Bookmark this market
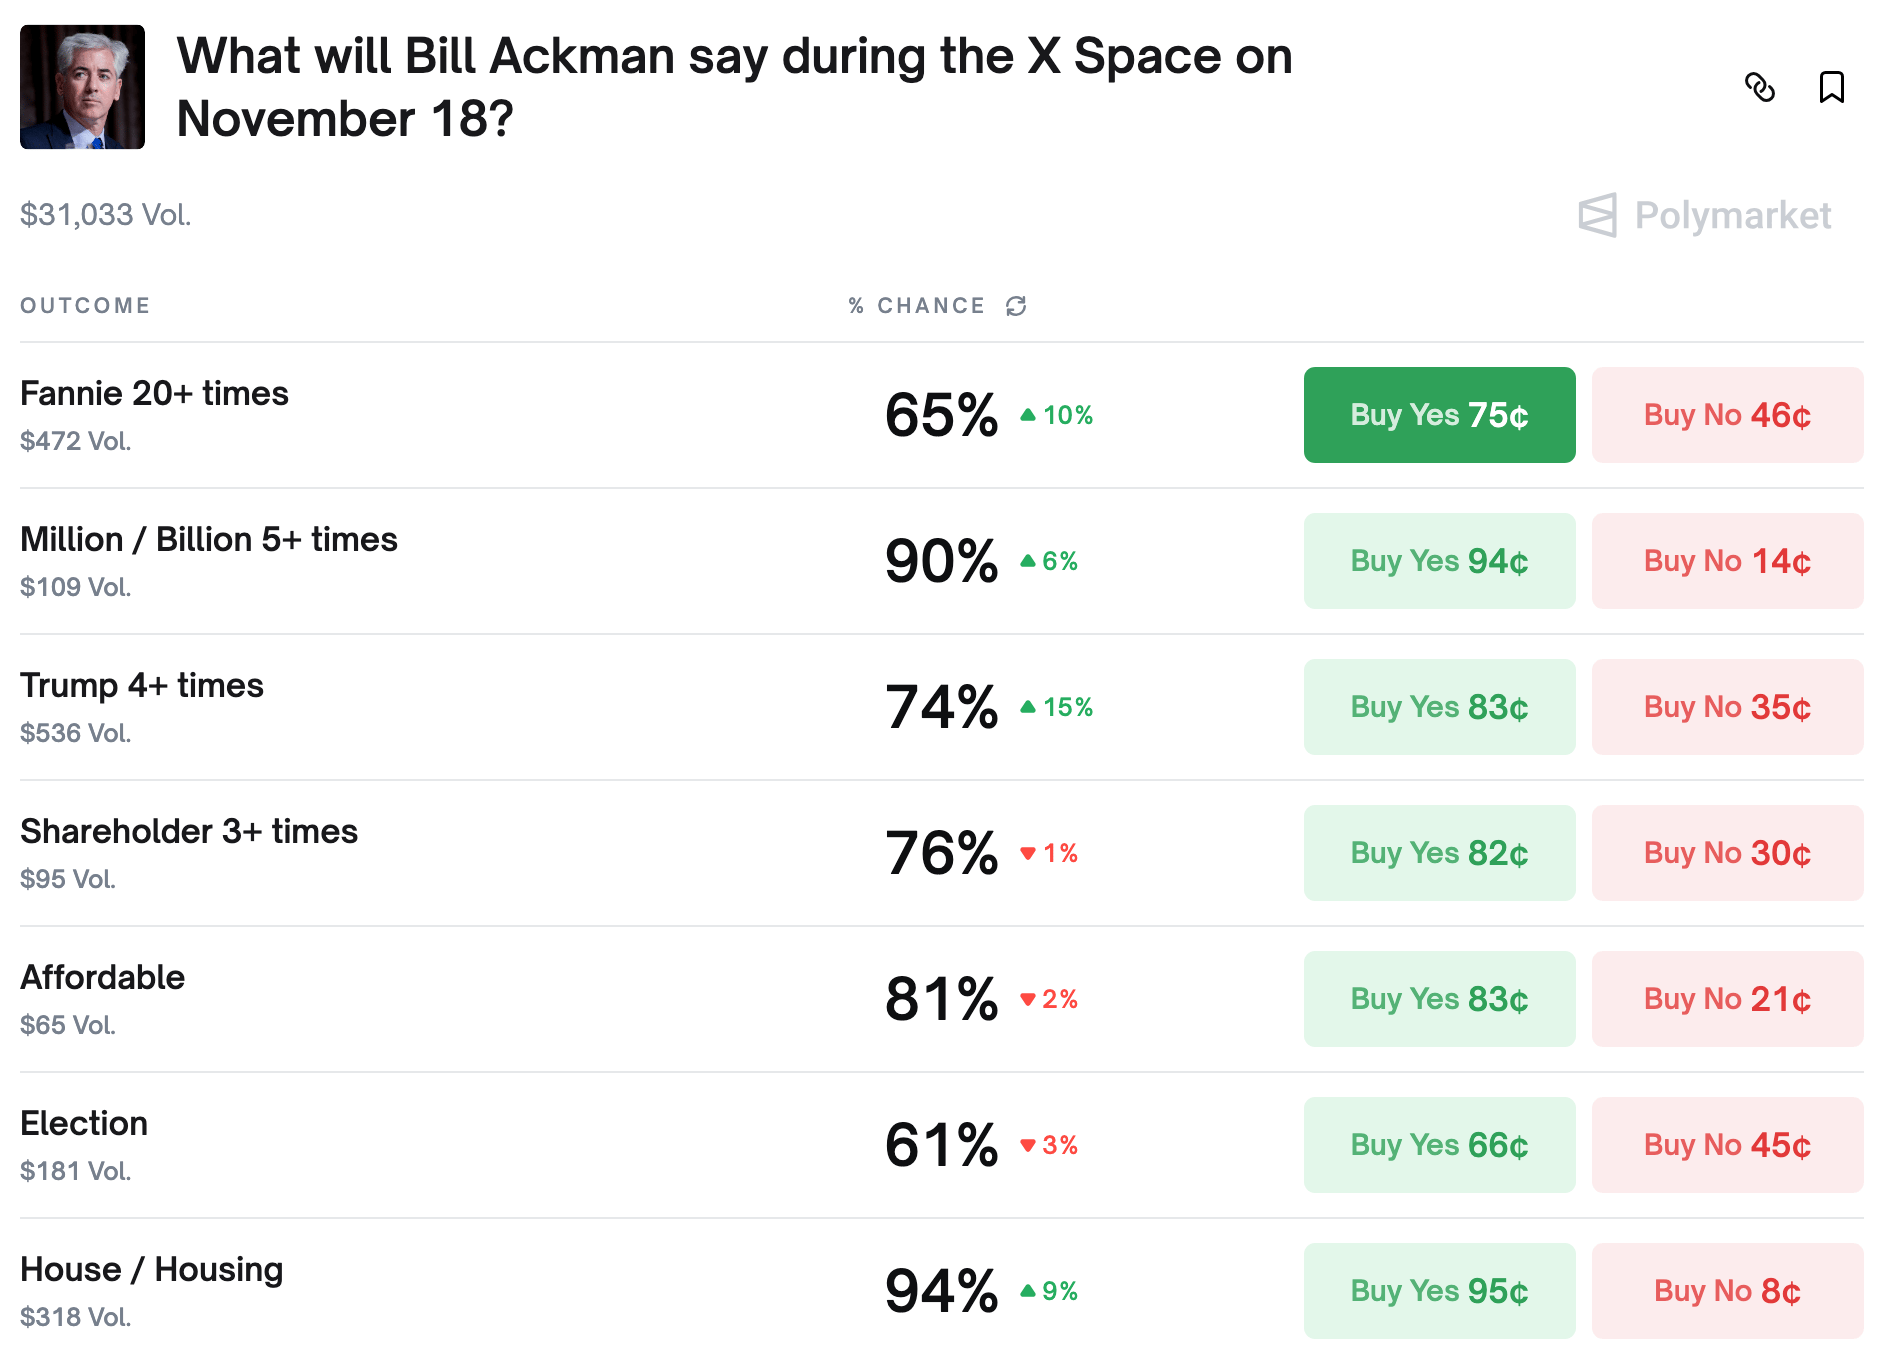This screenshot has height=1356, width=1900. click(x=1831, y=88)
